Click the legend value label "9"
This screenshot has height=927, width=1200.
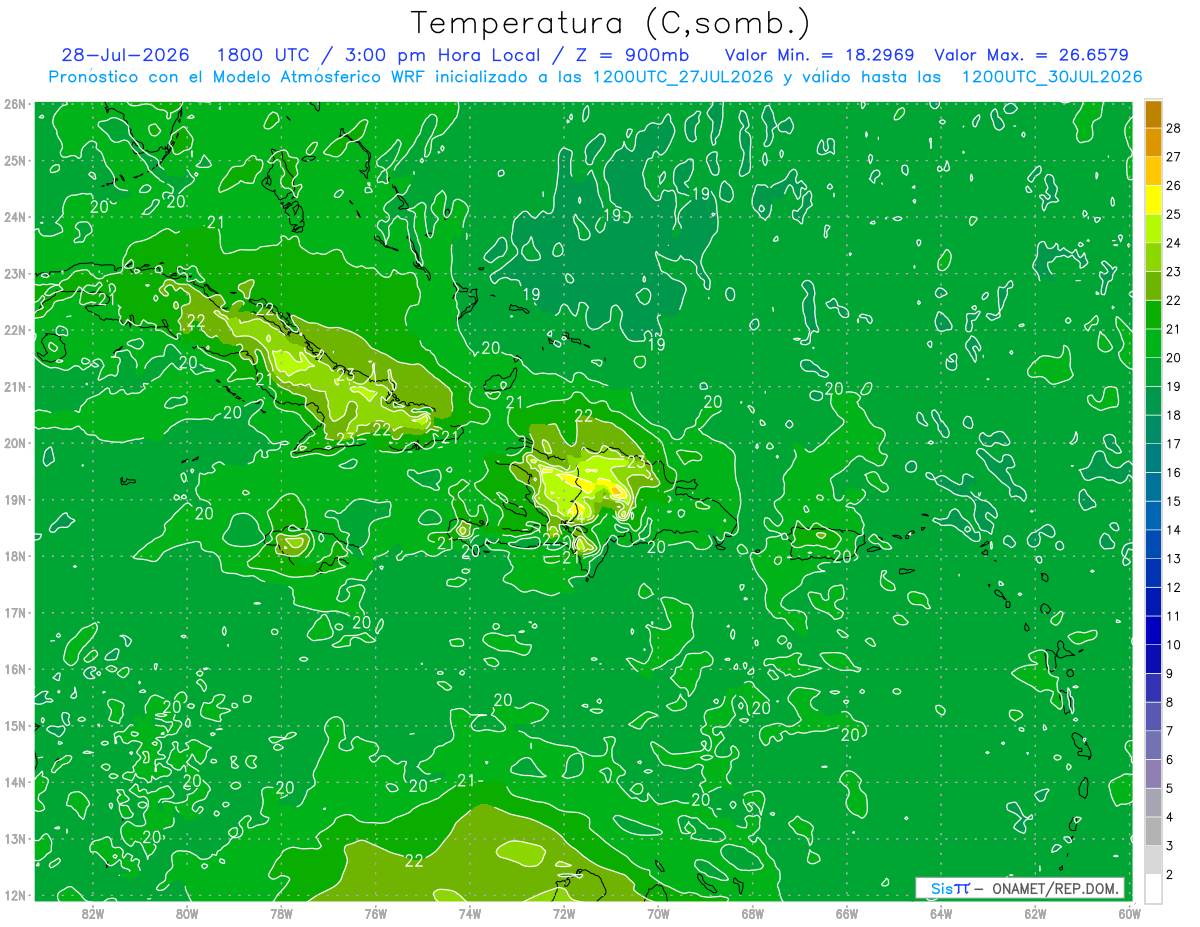pos(1170,674)
